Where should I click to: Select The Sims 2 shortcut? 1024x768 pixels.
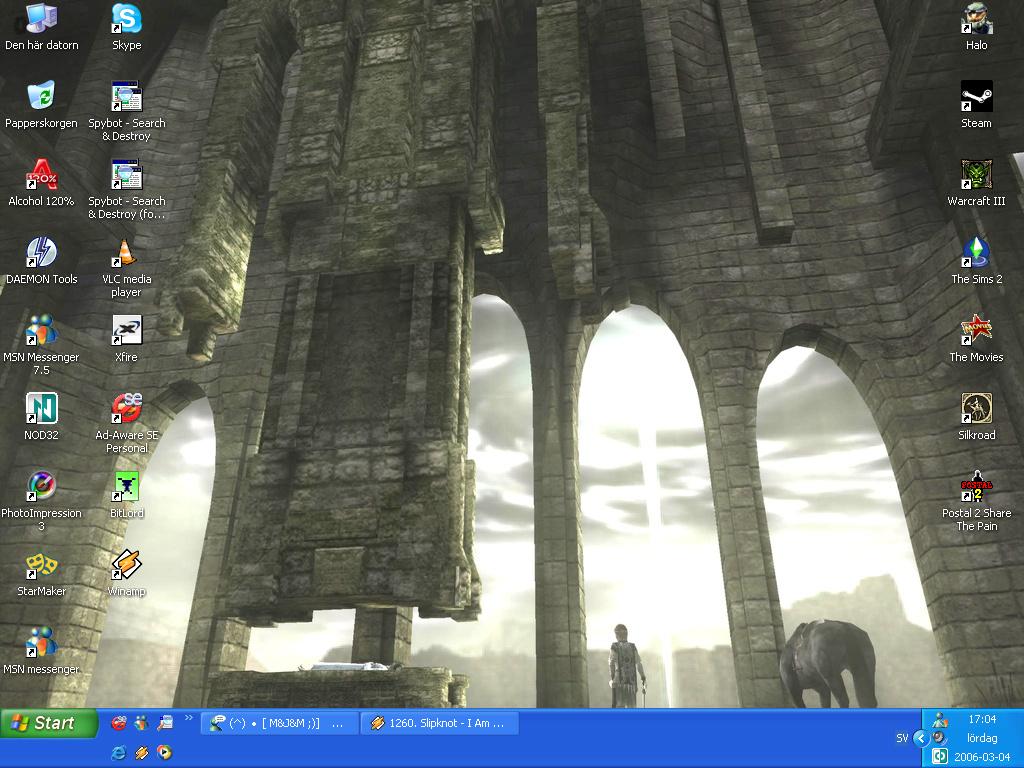click(x=976, y=261)
